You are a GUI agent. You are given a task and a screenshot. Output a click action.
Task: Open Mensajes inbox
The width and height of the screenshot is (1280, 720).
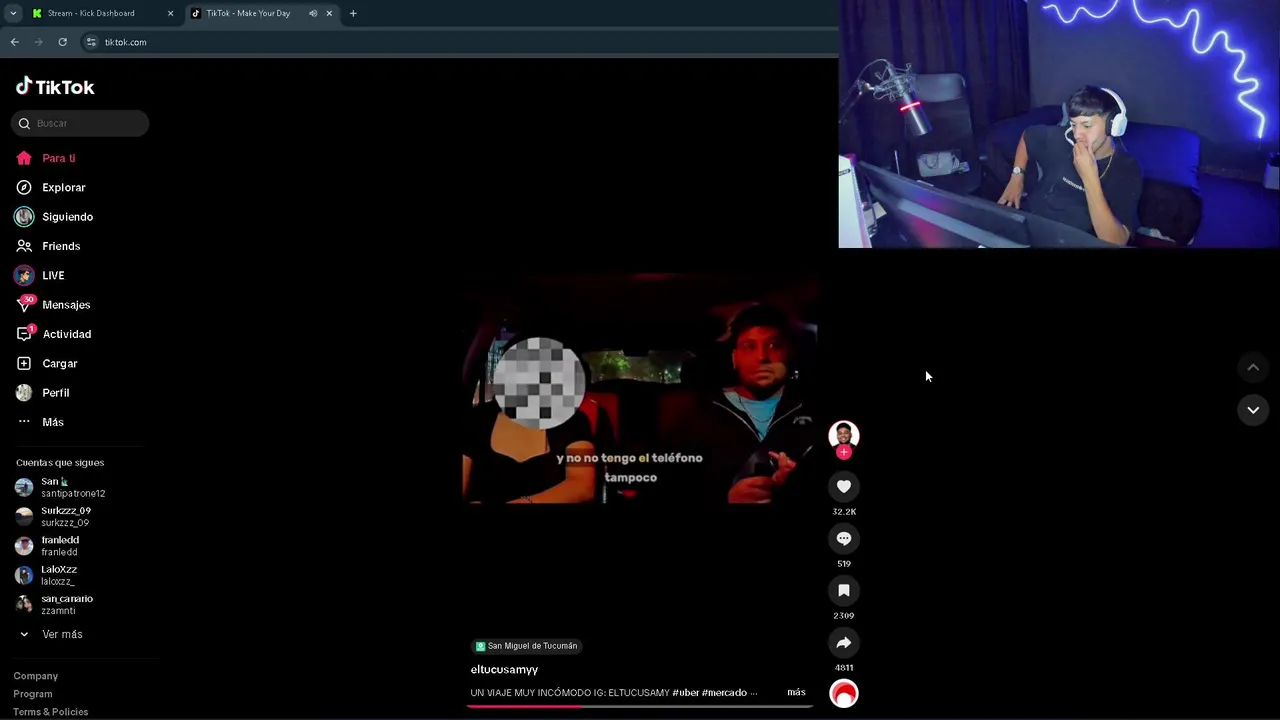53,305
